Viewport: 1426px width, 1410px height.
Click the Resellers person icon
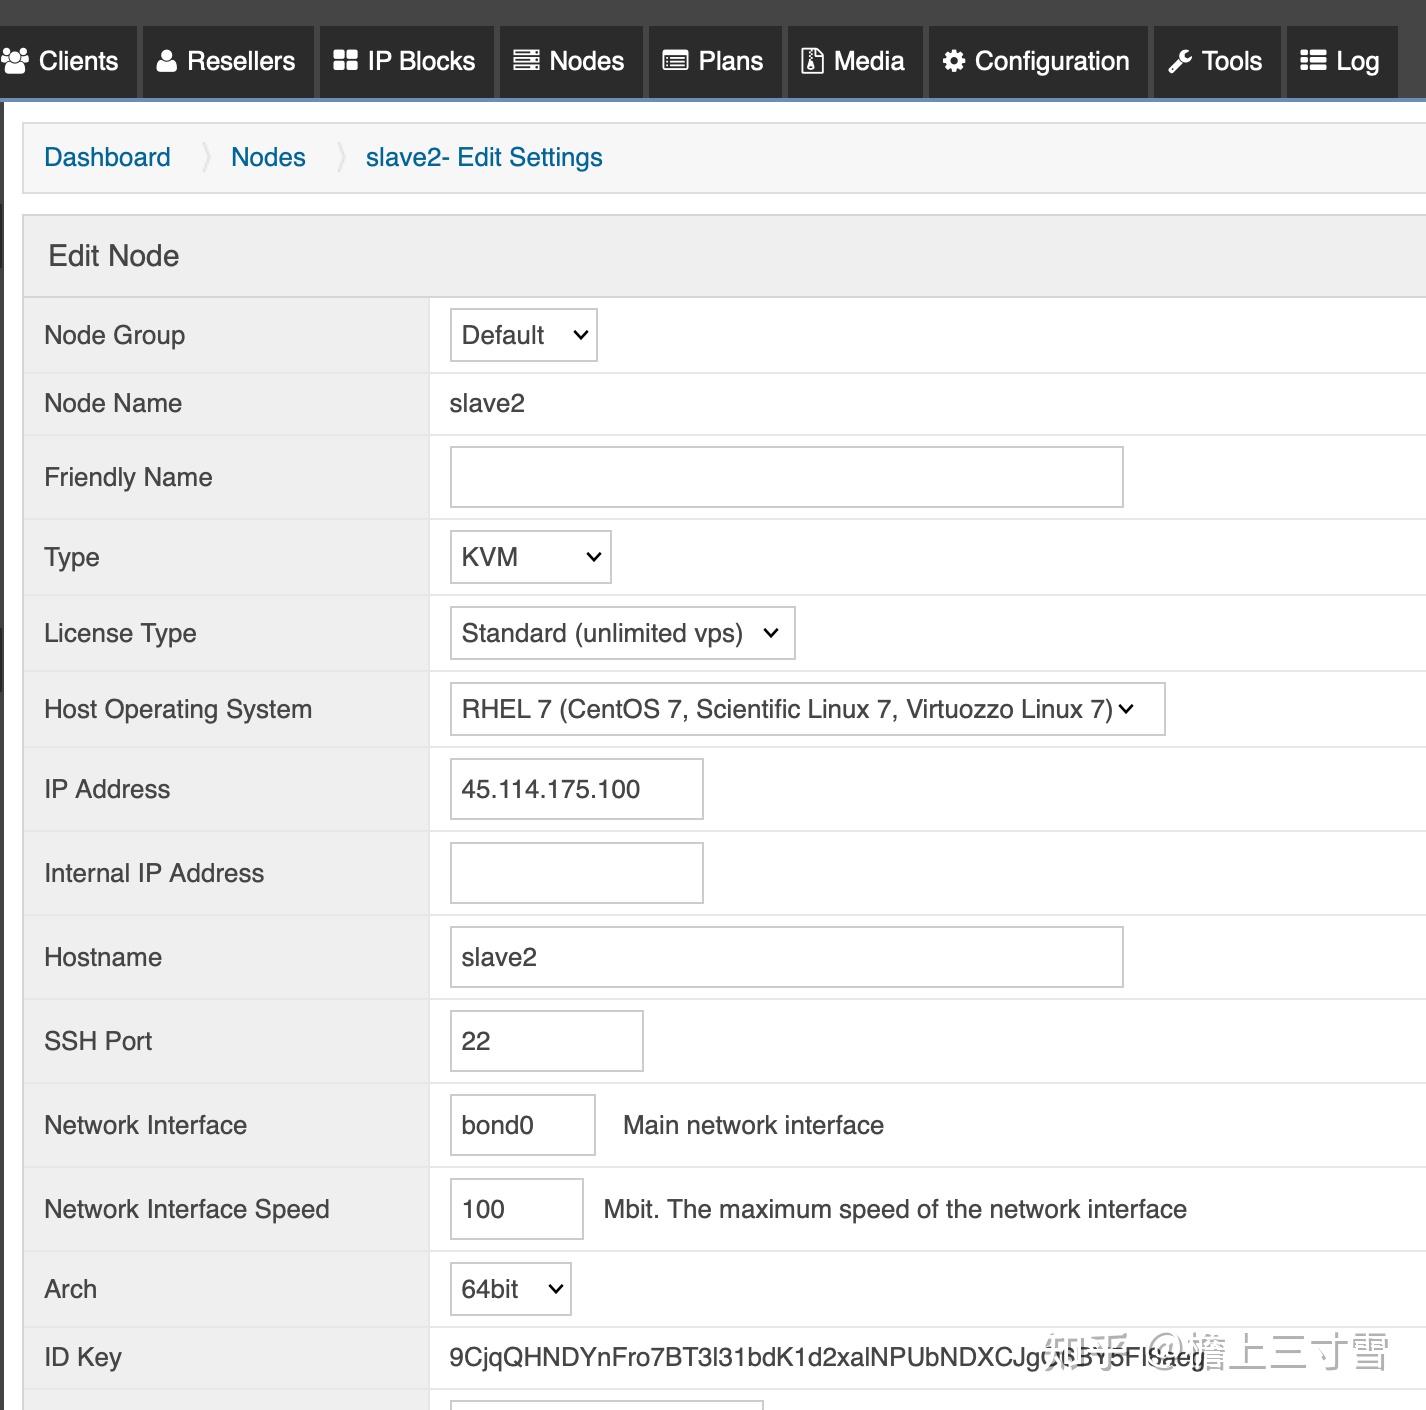point(166,61)
